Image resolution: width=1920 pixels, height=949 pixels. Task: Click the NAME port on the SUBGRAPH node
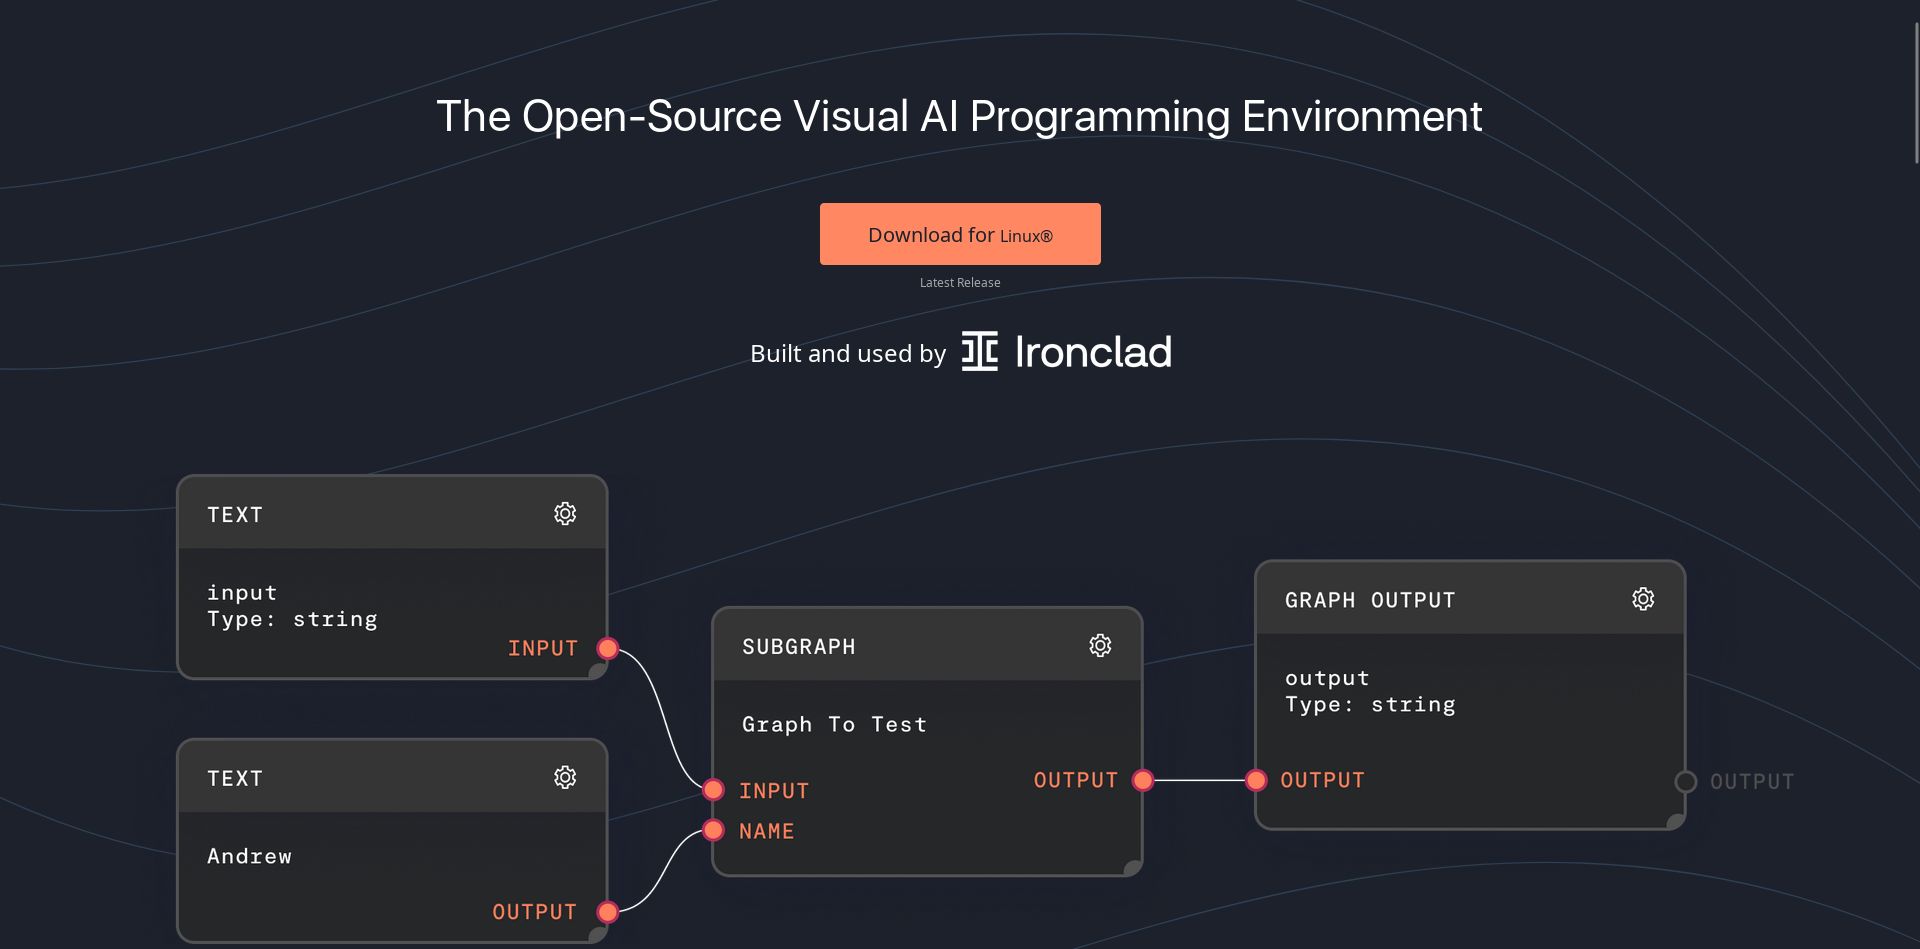coord(712,829)
